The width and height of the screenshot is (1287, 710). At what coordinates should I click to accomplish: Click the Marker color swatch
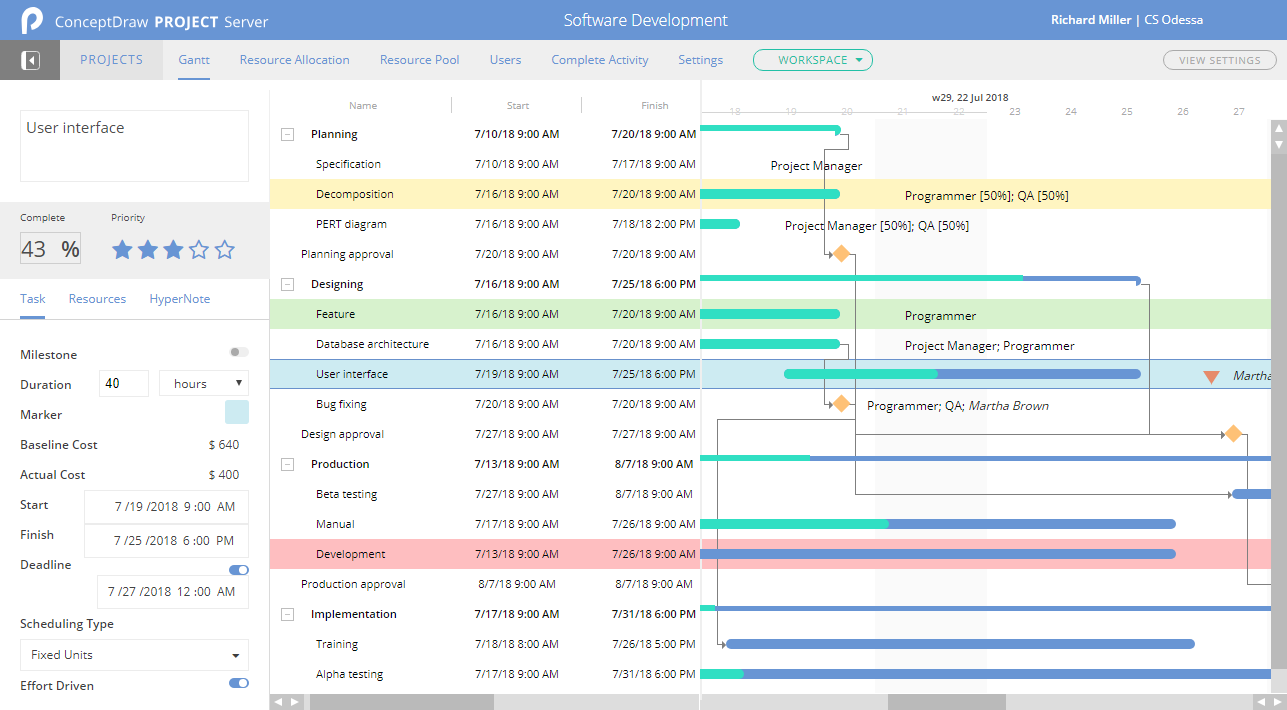click(x=237, y=412)
